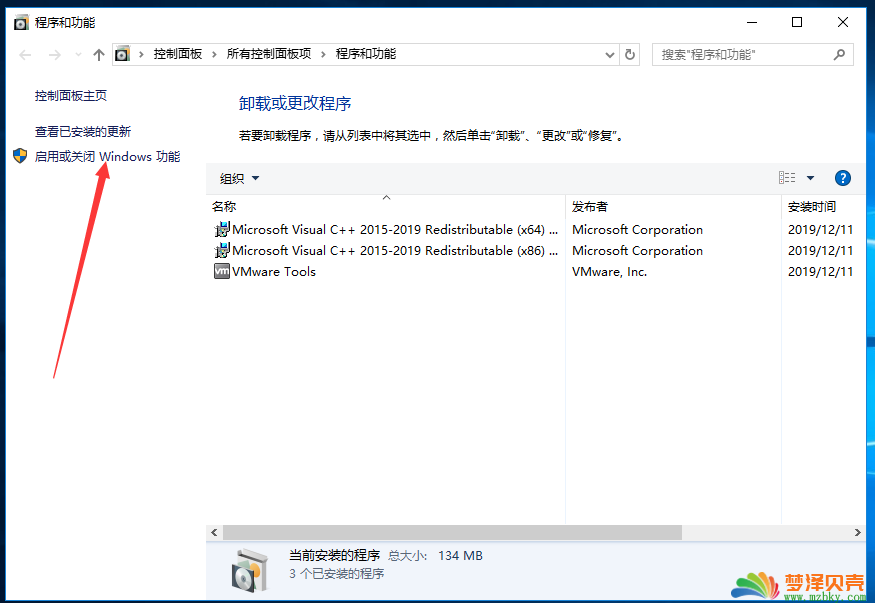Close the 程序和功能 window
The image size is (875, 603).
(x=843, y=22)
